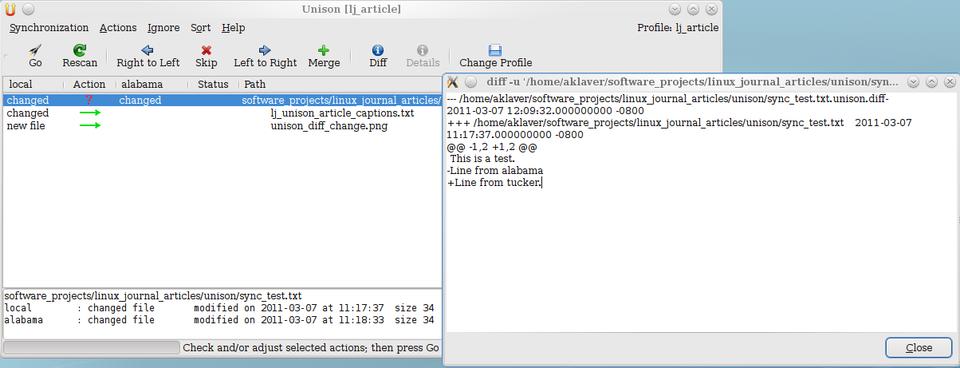This screenshot has width=960, height=368.
Task: Open the Synchronization menu
Action: [49, 28]
